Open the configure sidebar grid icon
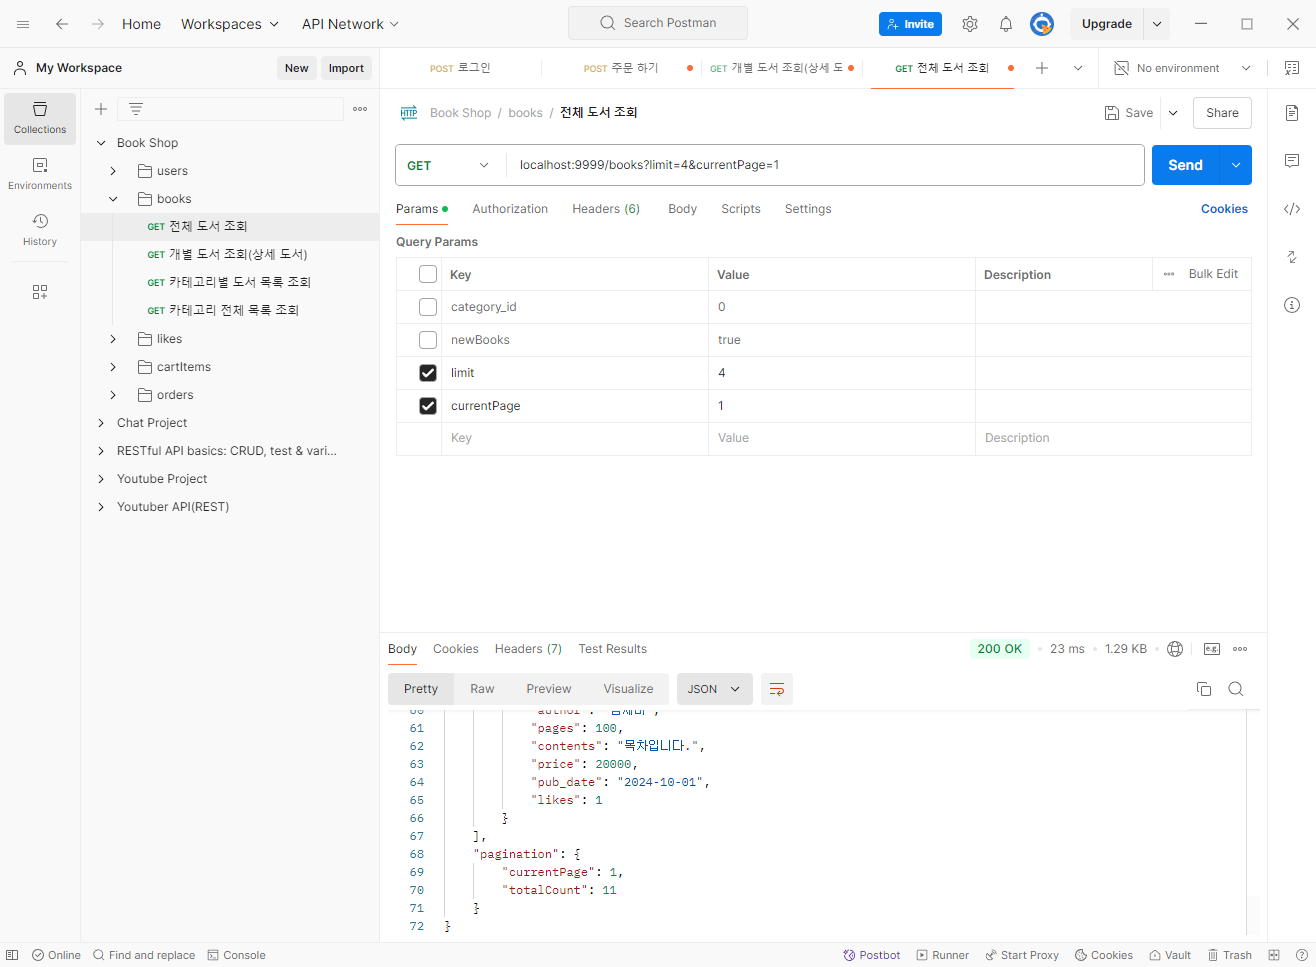 coord(40,292)
